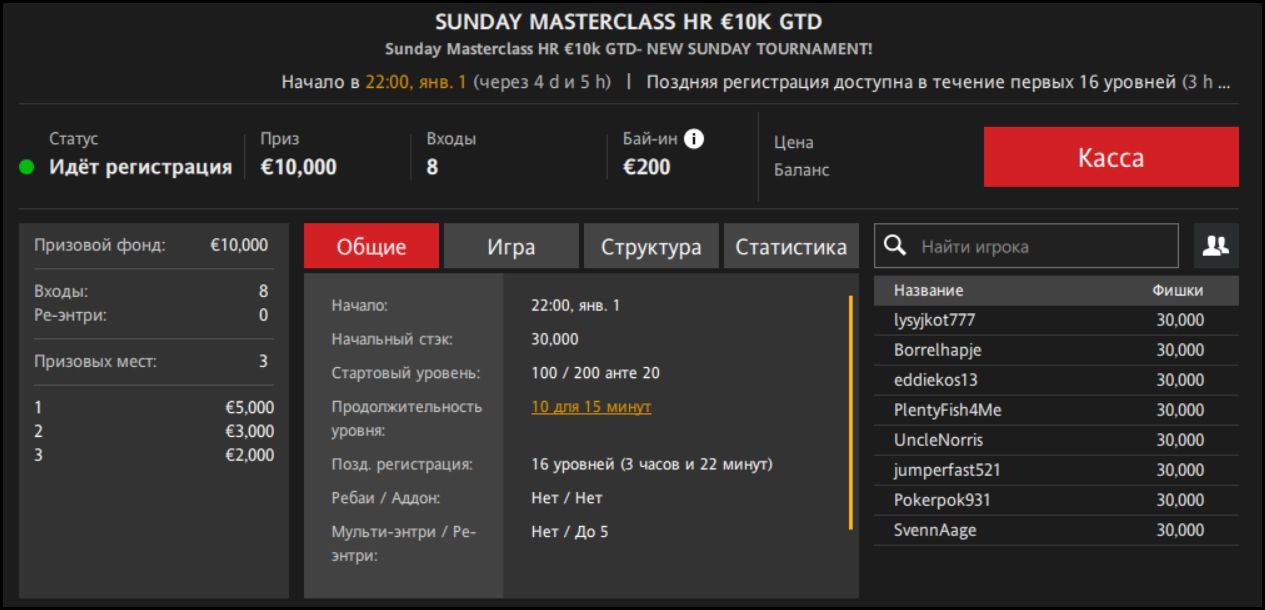Switch to the Структура tab
The width and height of the screenshot is (1265, 610).
click(651, 247)
